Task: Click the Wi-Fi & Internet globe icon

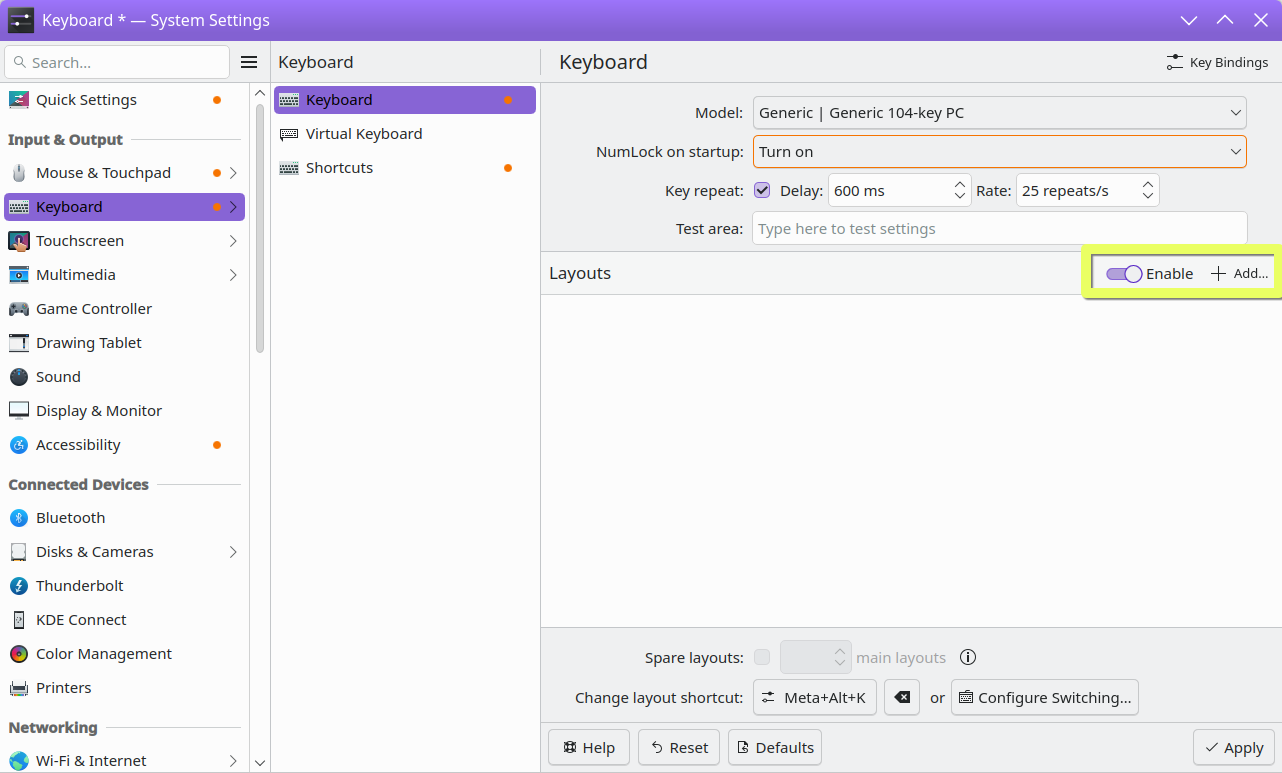Action: 19,761
